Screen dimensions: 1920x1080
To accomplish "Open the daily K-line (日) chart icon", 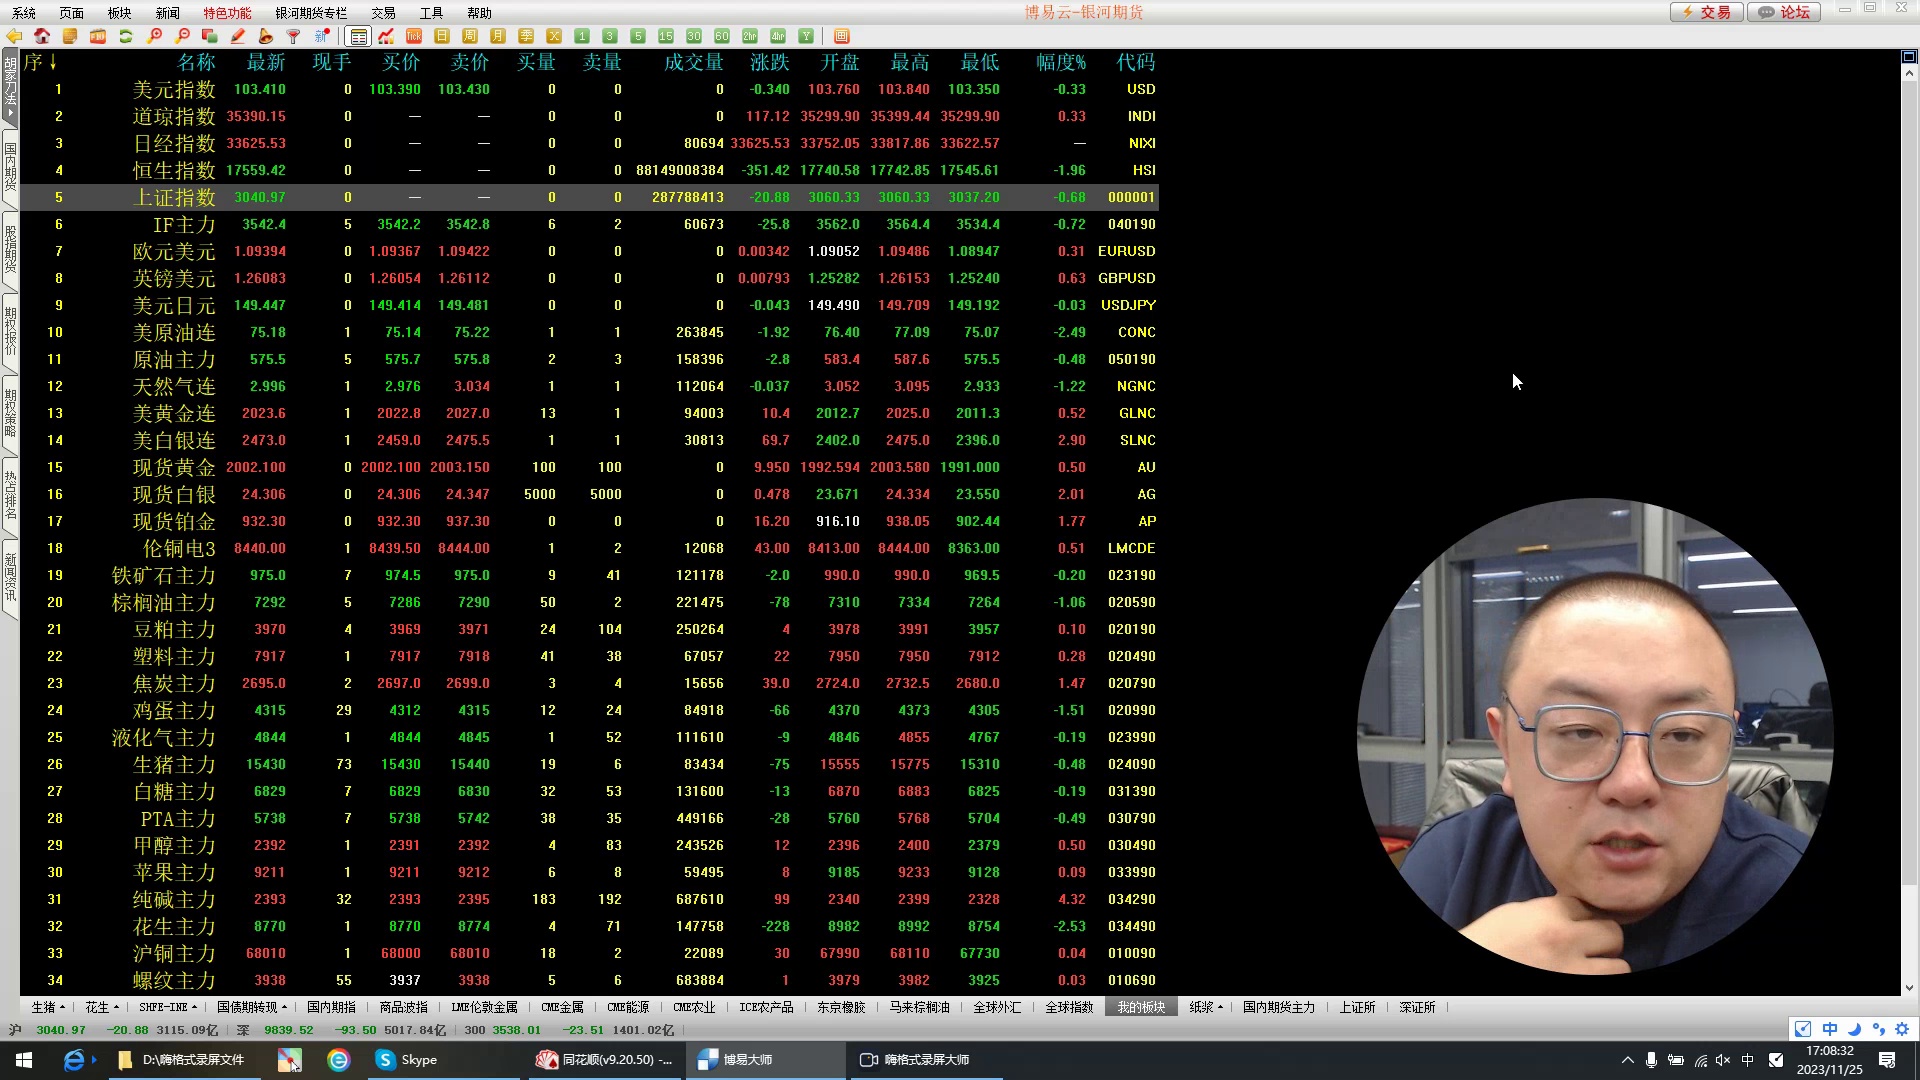I will click(x=442, y=36).
